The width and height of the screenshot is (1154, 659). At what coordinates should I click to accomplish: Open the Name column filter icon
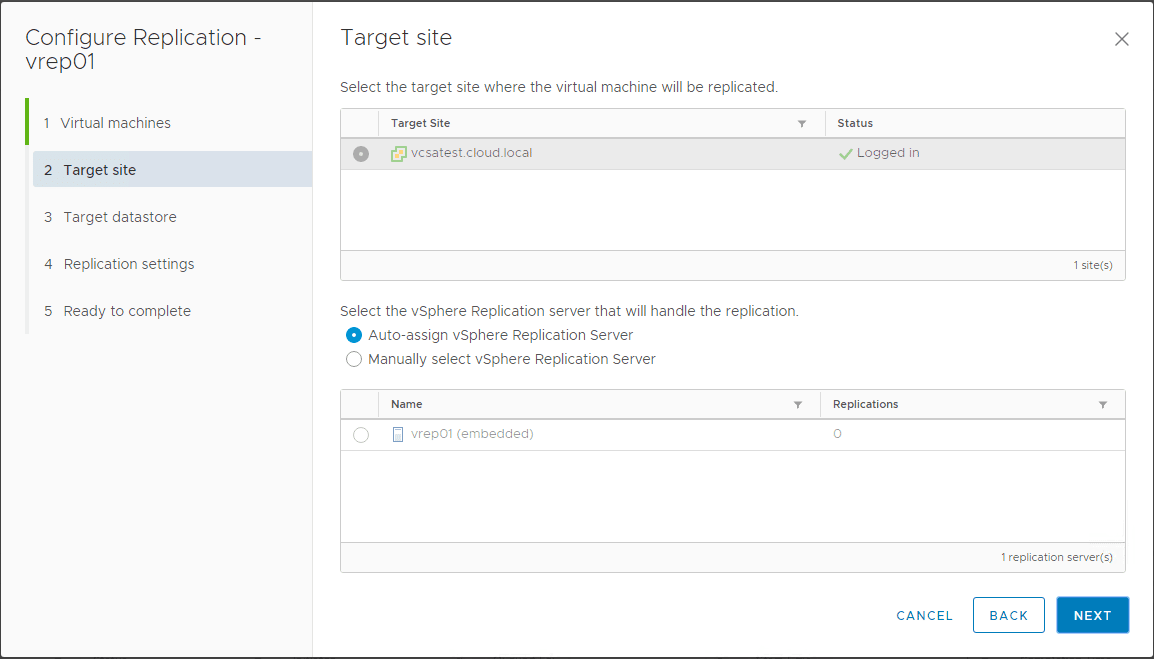tap(798, 405)
